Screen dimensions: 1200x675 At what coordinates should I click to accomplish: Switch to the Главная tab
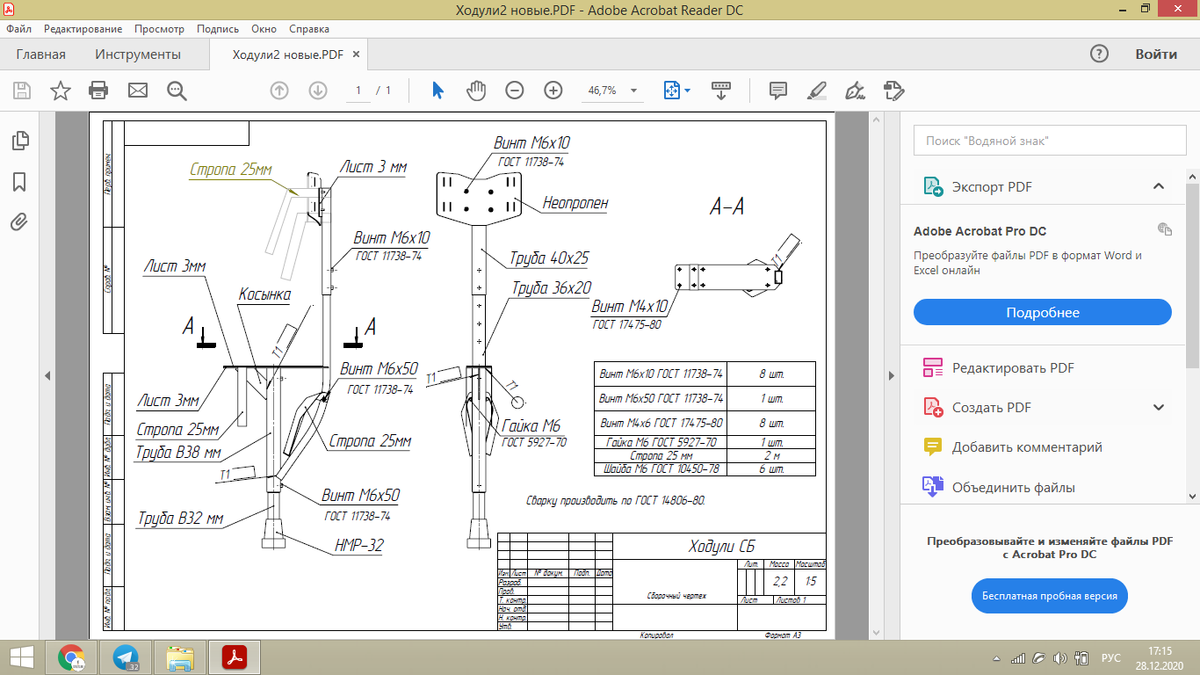pyautogui.click(x=41, y=54)
